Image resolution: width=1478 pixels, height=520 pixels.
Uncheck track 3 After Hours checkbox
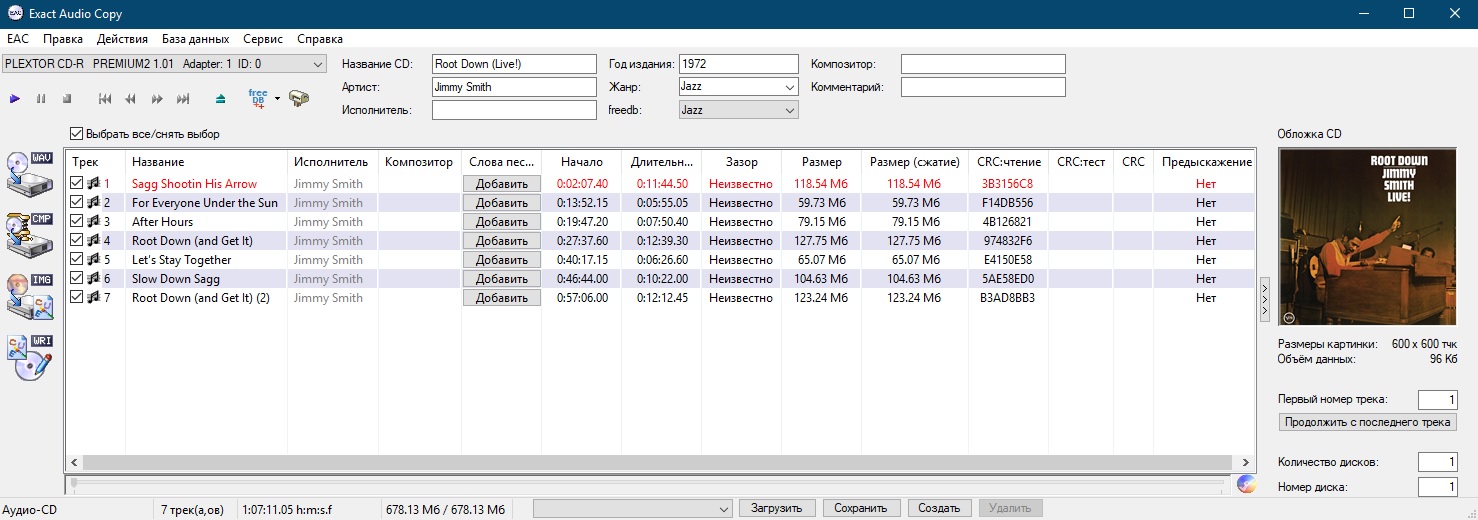coord(77,222)
